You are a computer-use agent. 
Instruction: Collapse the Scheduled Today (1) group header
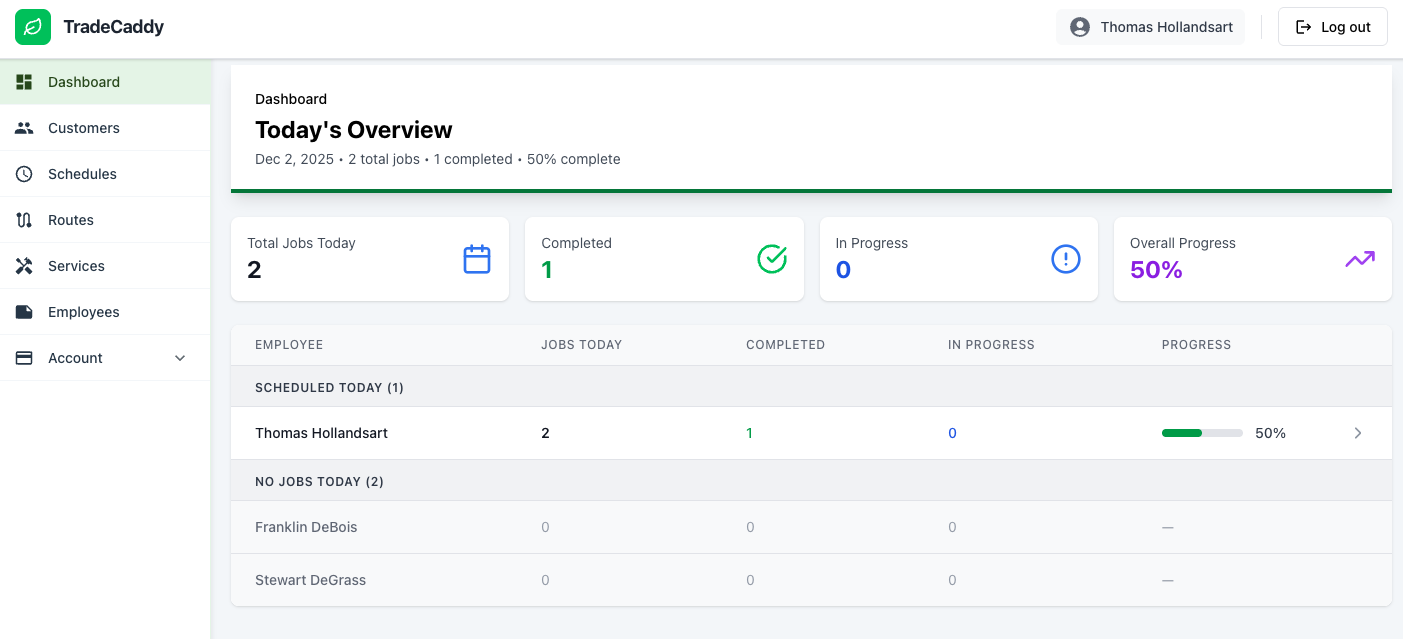(329, 387)
